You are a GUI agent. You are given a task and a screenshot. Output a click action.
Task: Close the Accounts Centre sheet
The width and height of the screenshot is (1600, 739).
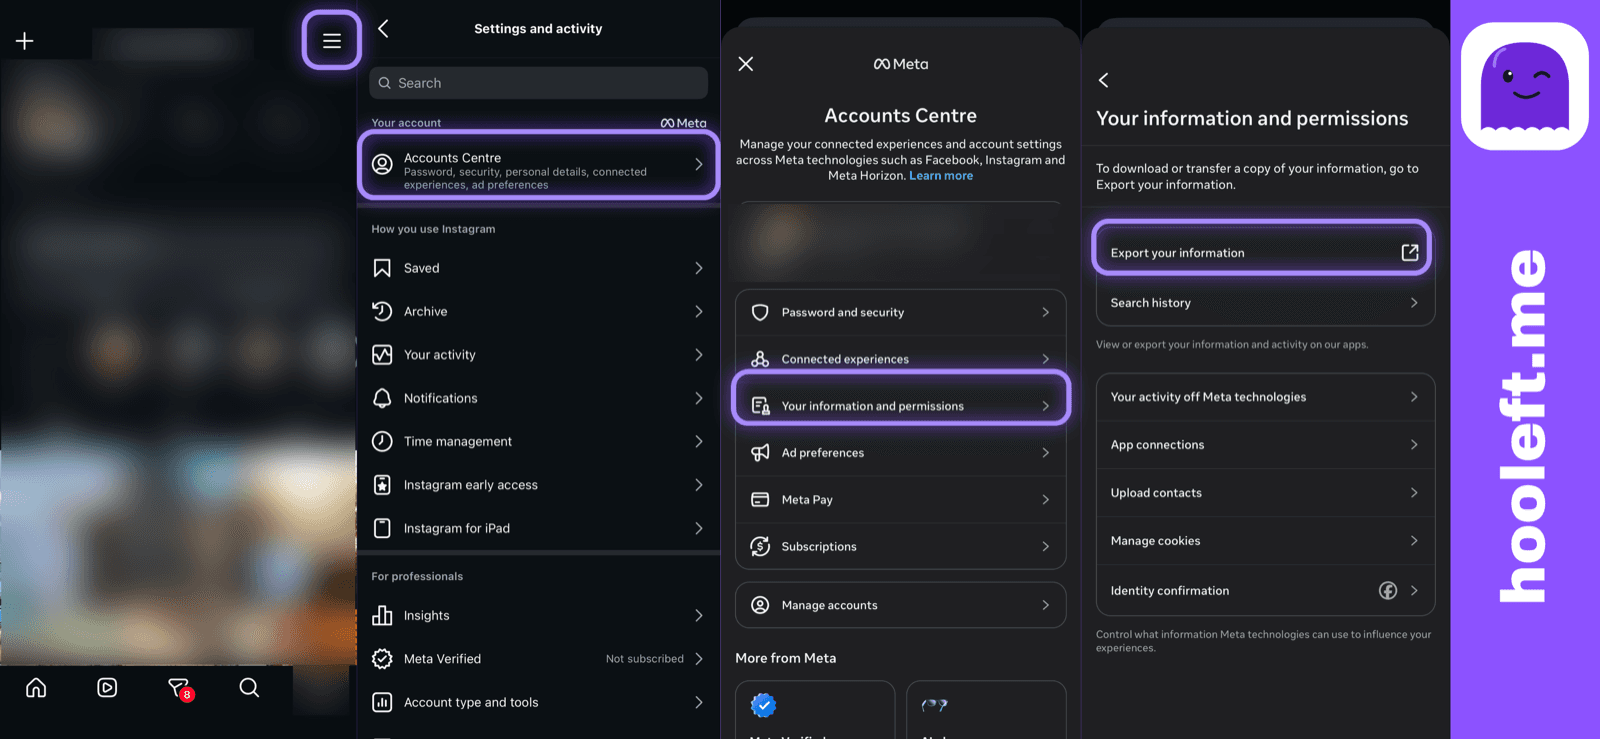click(x=746, y=64)
